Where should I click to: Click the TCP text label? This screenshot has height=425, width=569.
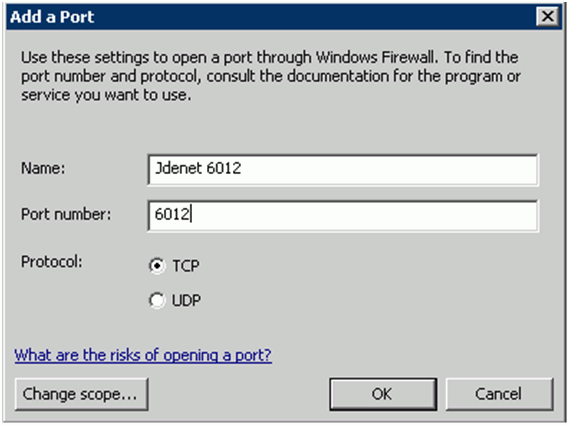(186, 266)
